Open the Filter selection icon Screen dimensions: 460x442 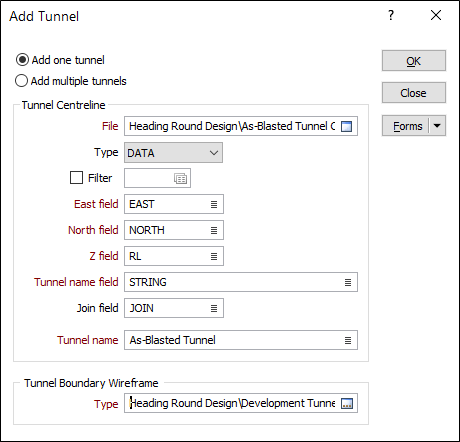[x=180, y=179]
